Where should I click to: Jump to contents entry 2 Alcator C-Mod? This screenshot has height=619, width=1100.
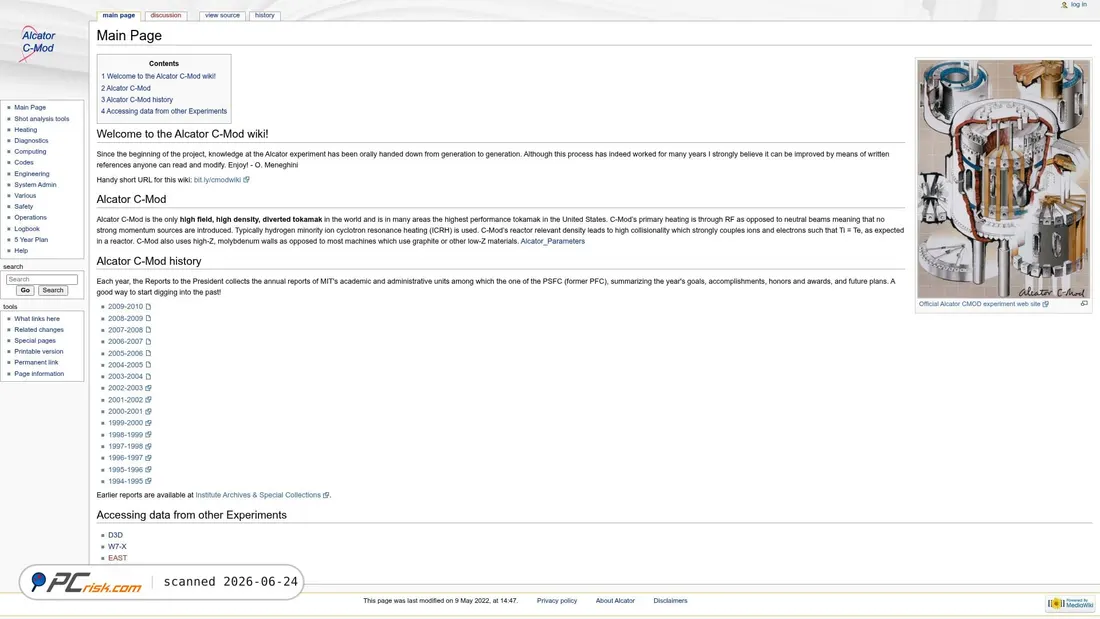pos(125,88)
